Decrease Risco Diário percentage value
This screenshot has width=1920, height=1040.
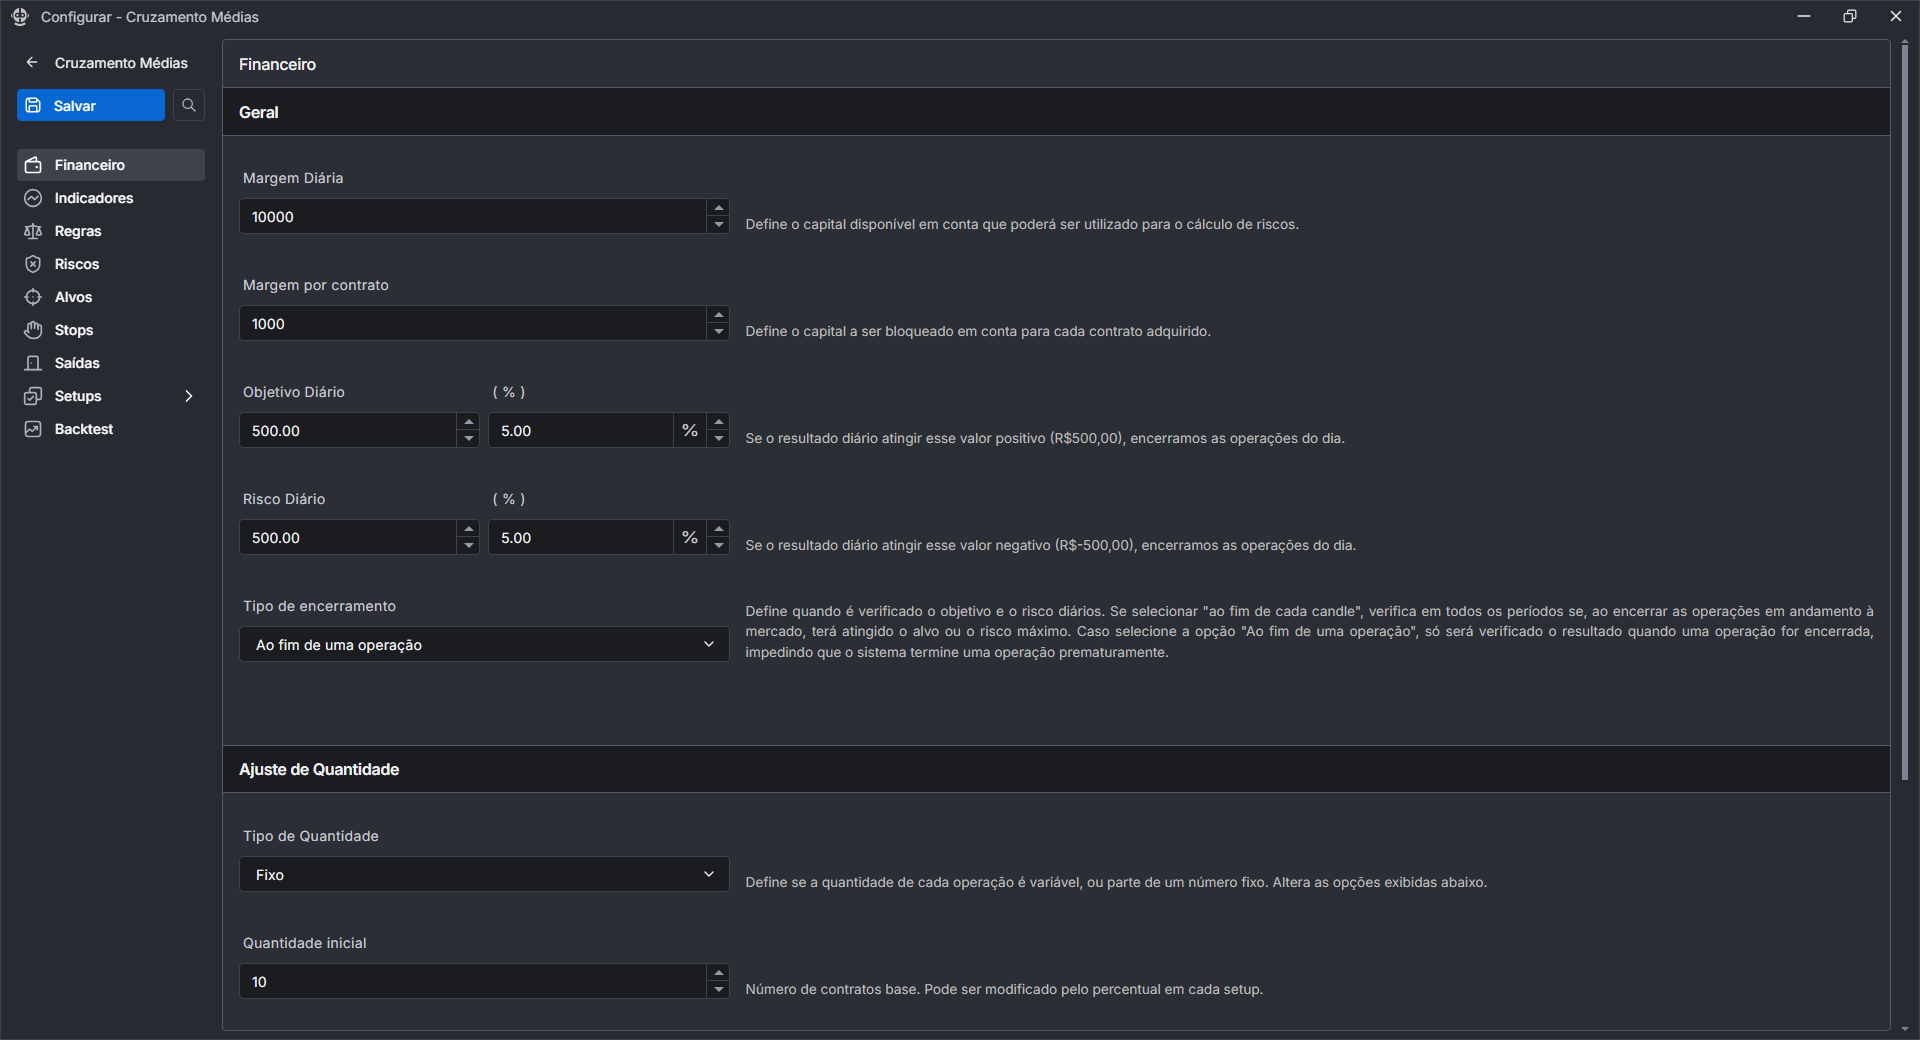[x=718, y=546]
